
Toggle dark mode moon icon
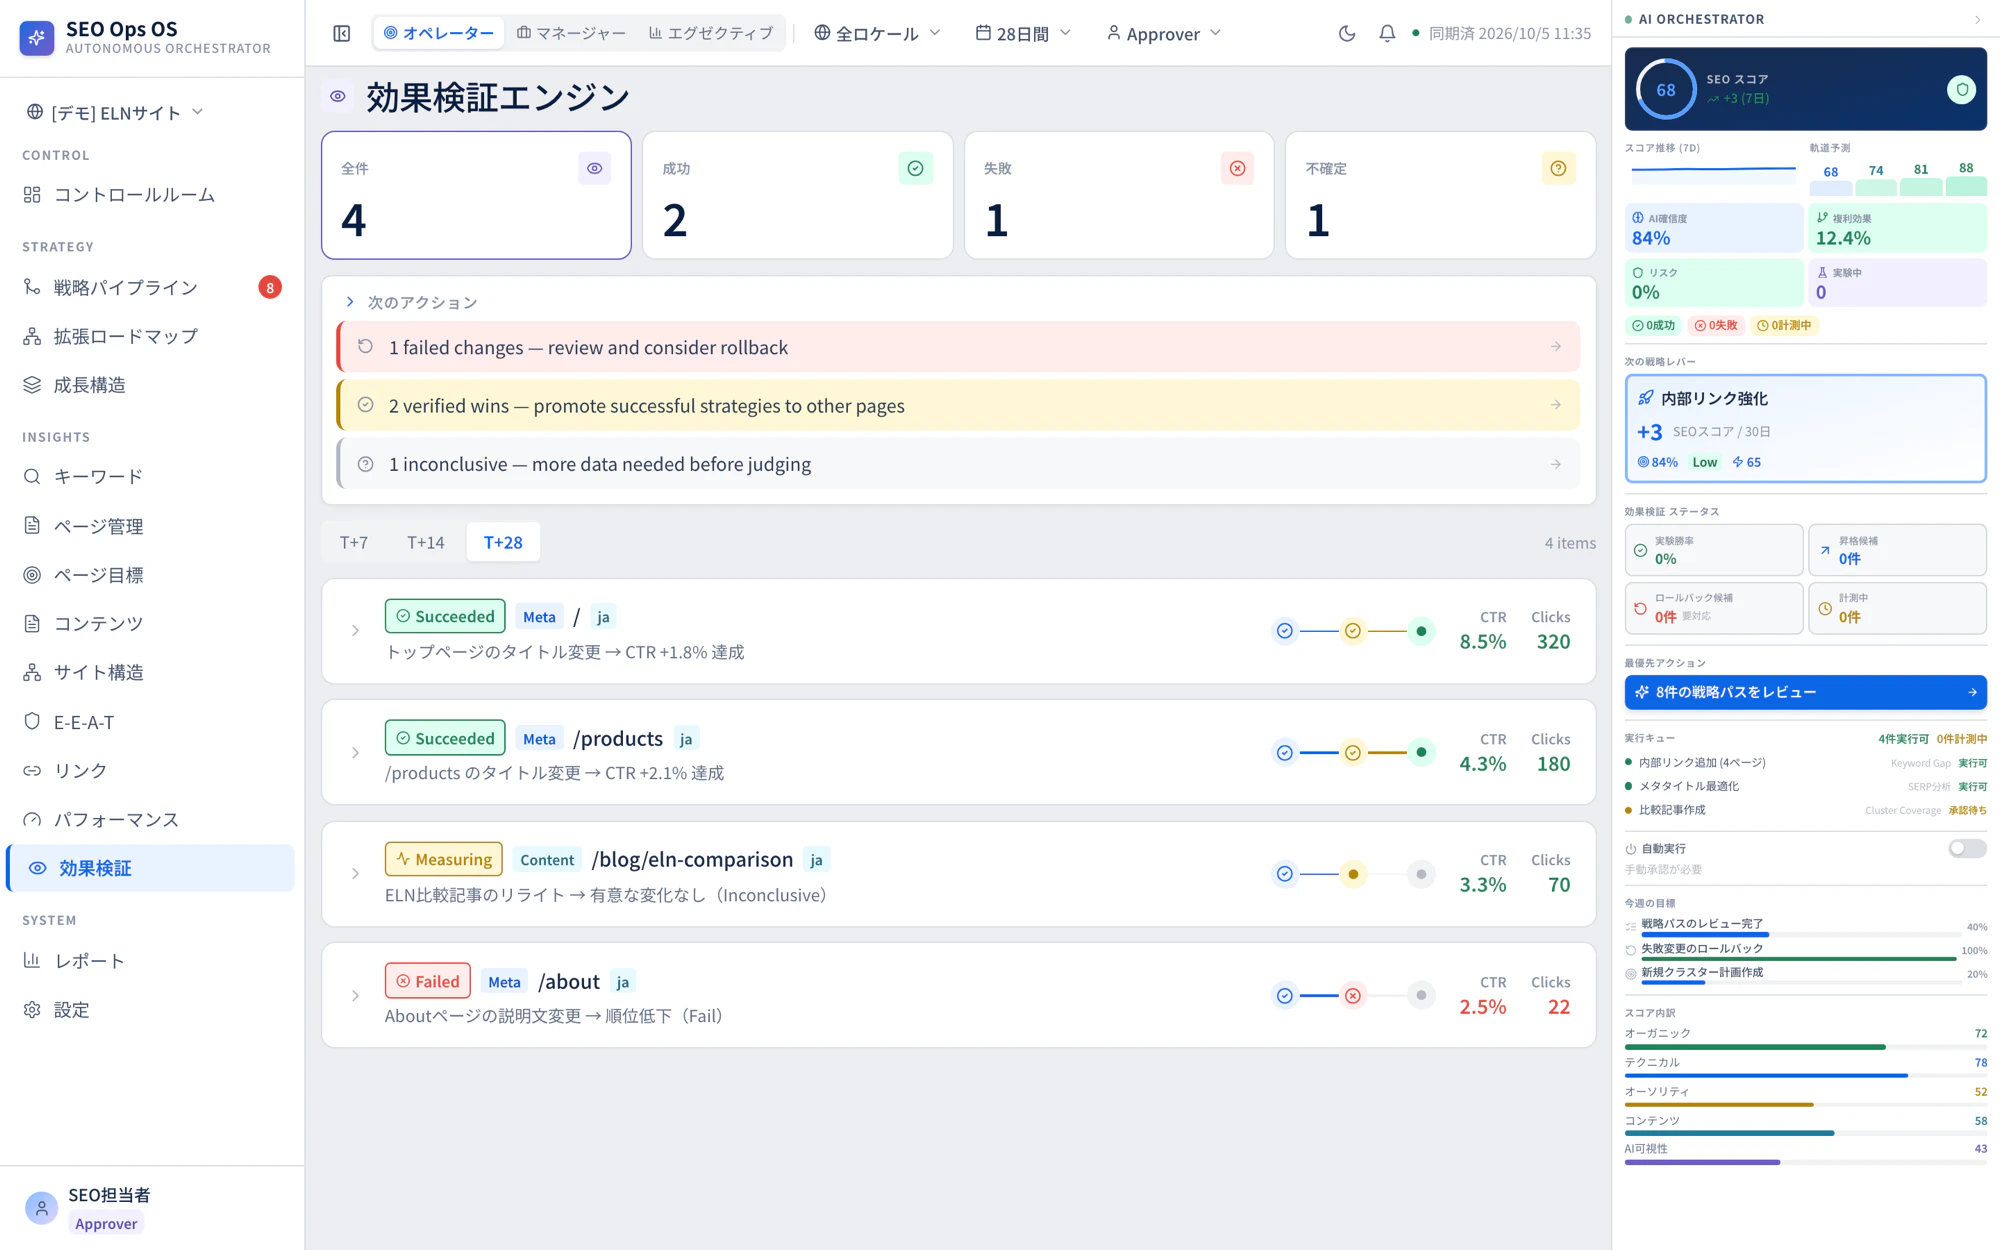[x=1347, y=33]
